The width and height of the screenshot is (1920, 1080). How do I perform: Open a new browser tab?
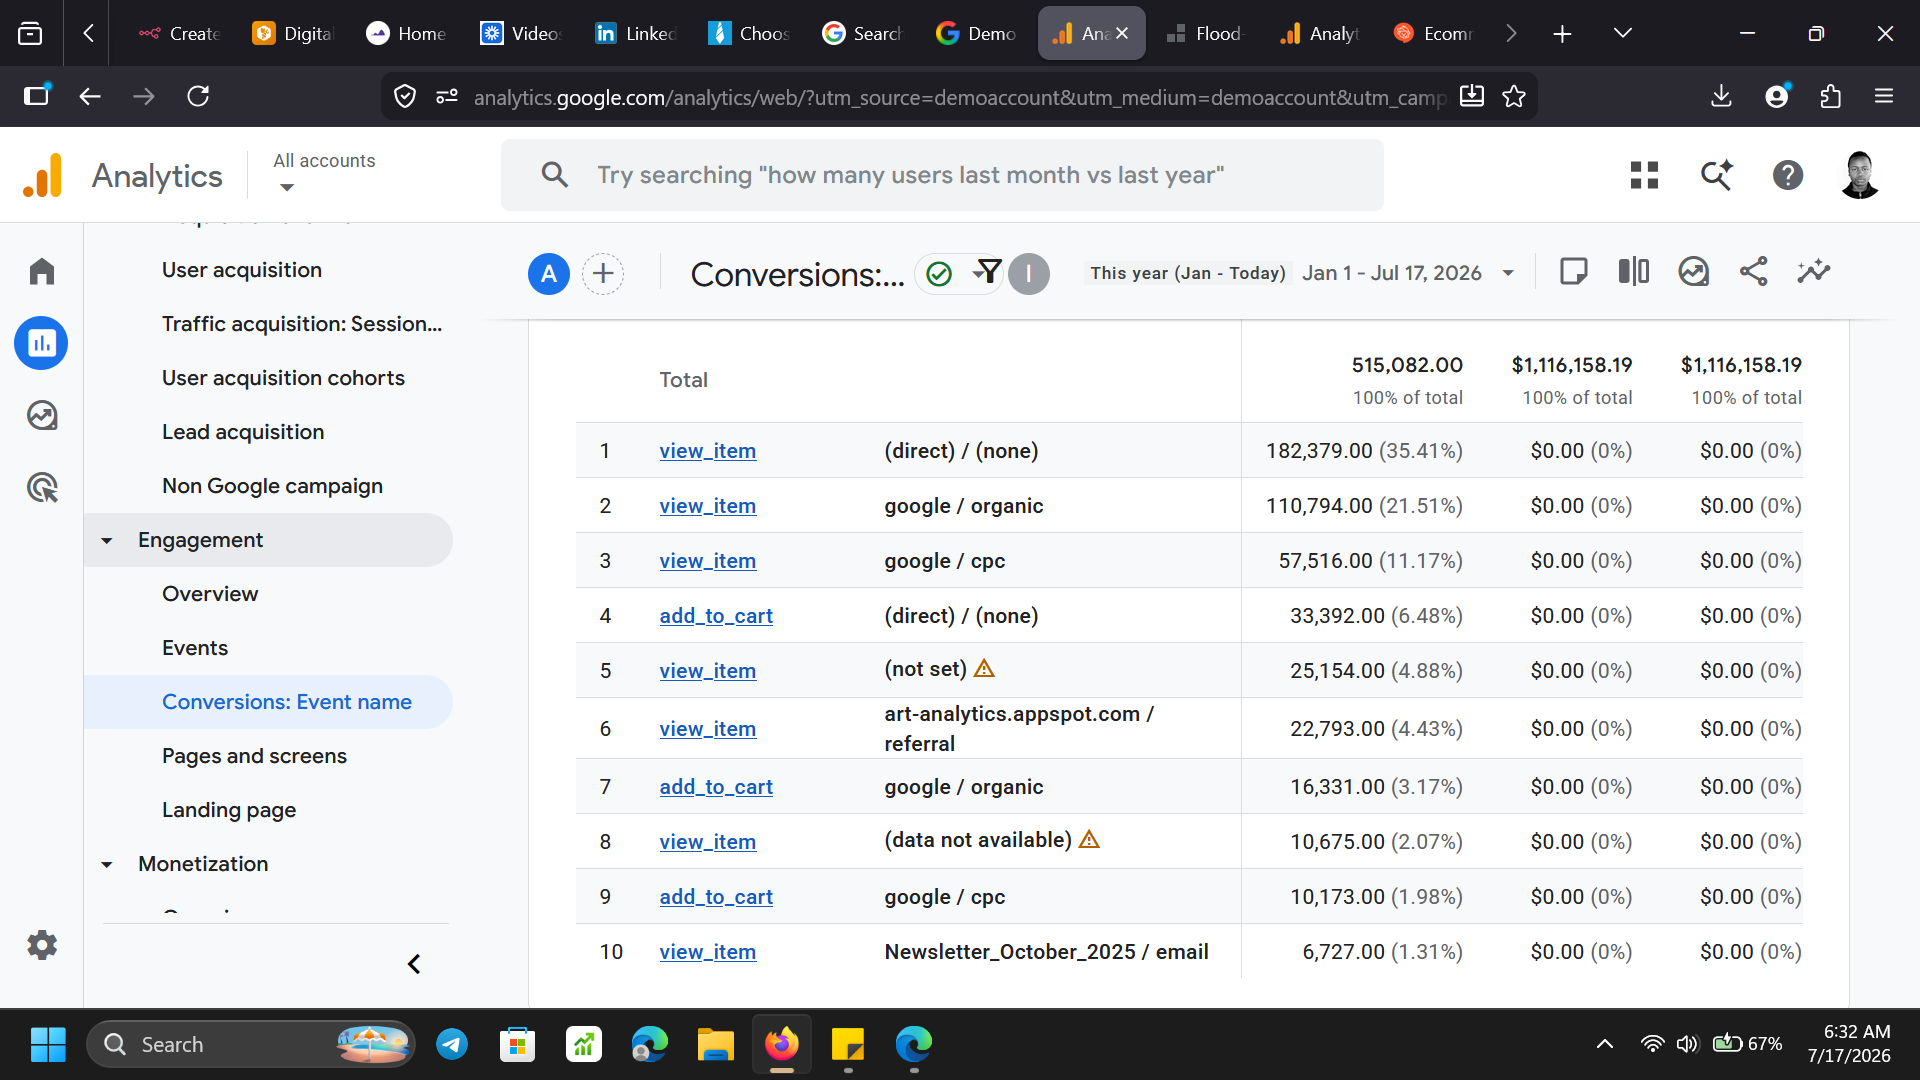(1562, 33)
